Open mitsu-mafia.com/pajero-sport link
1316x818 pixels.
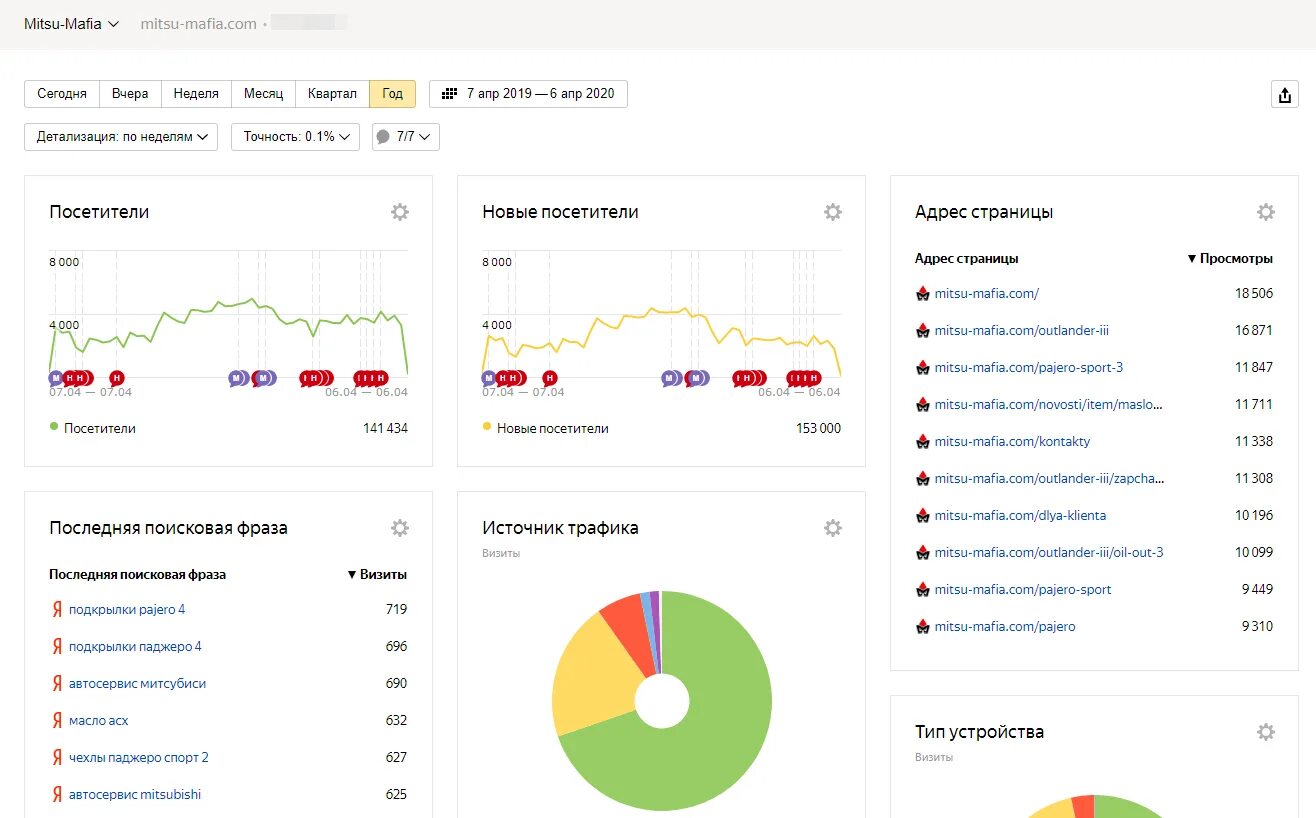(1023, 589)
